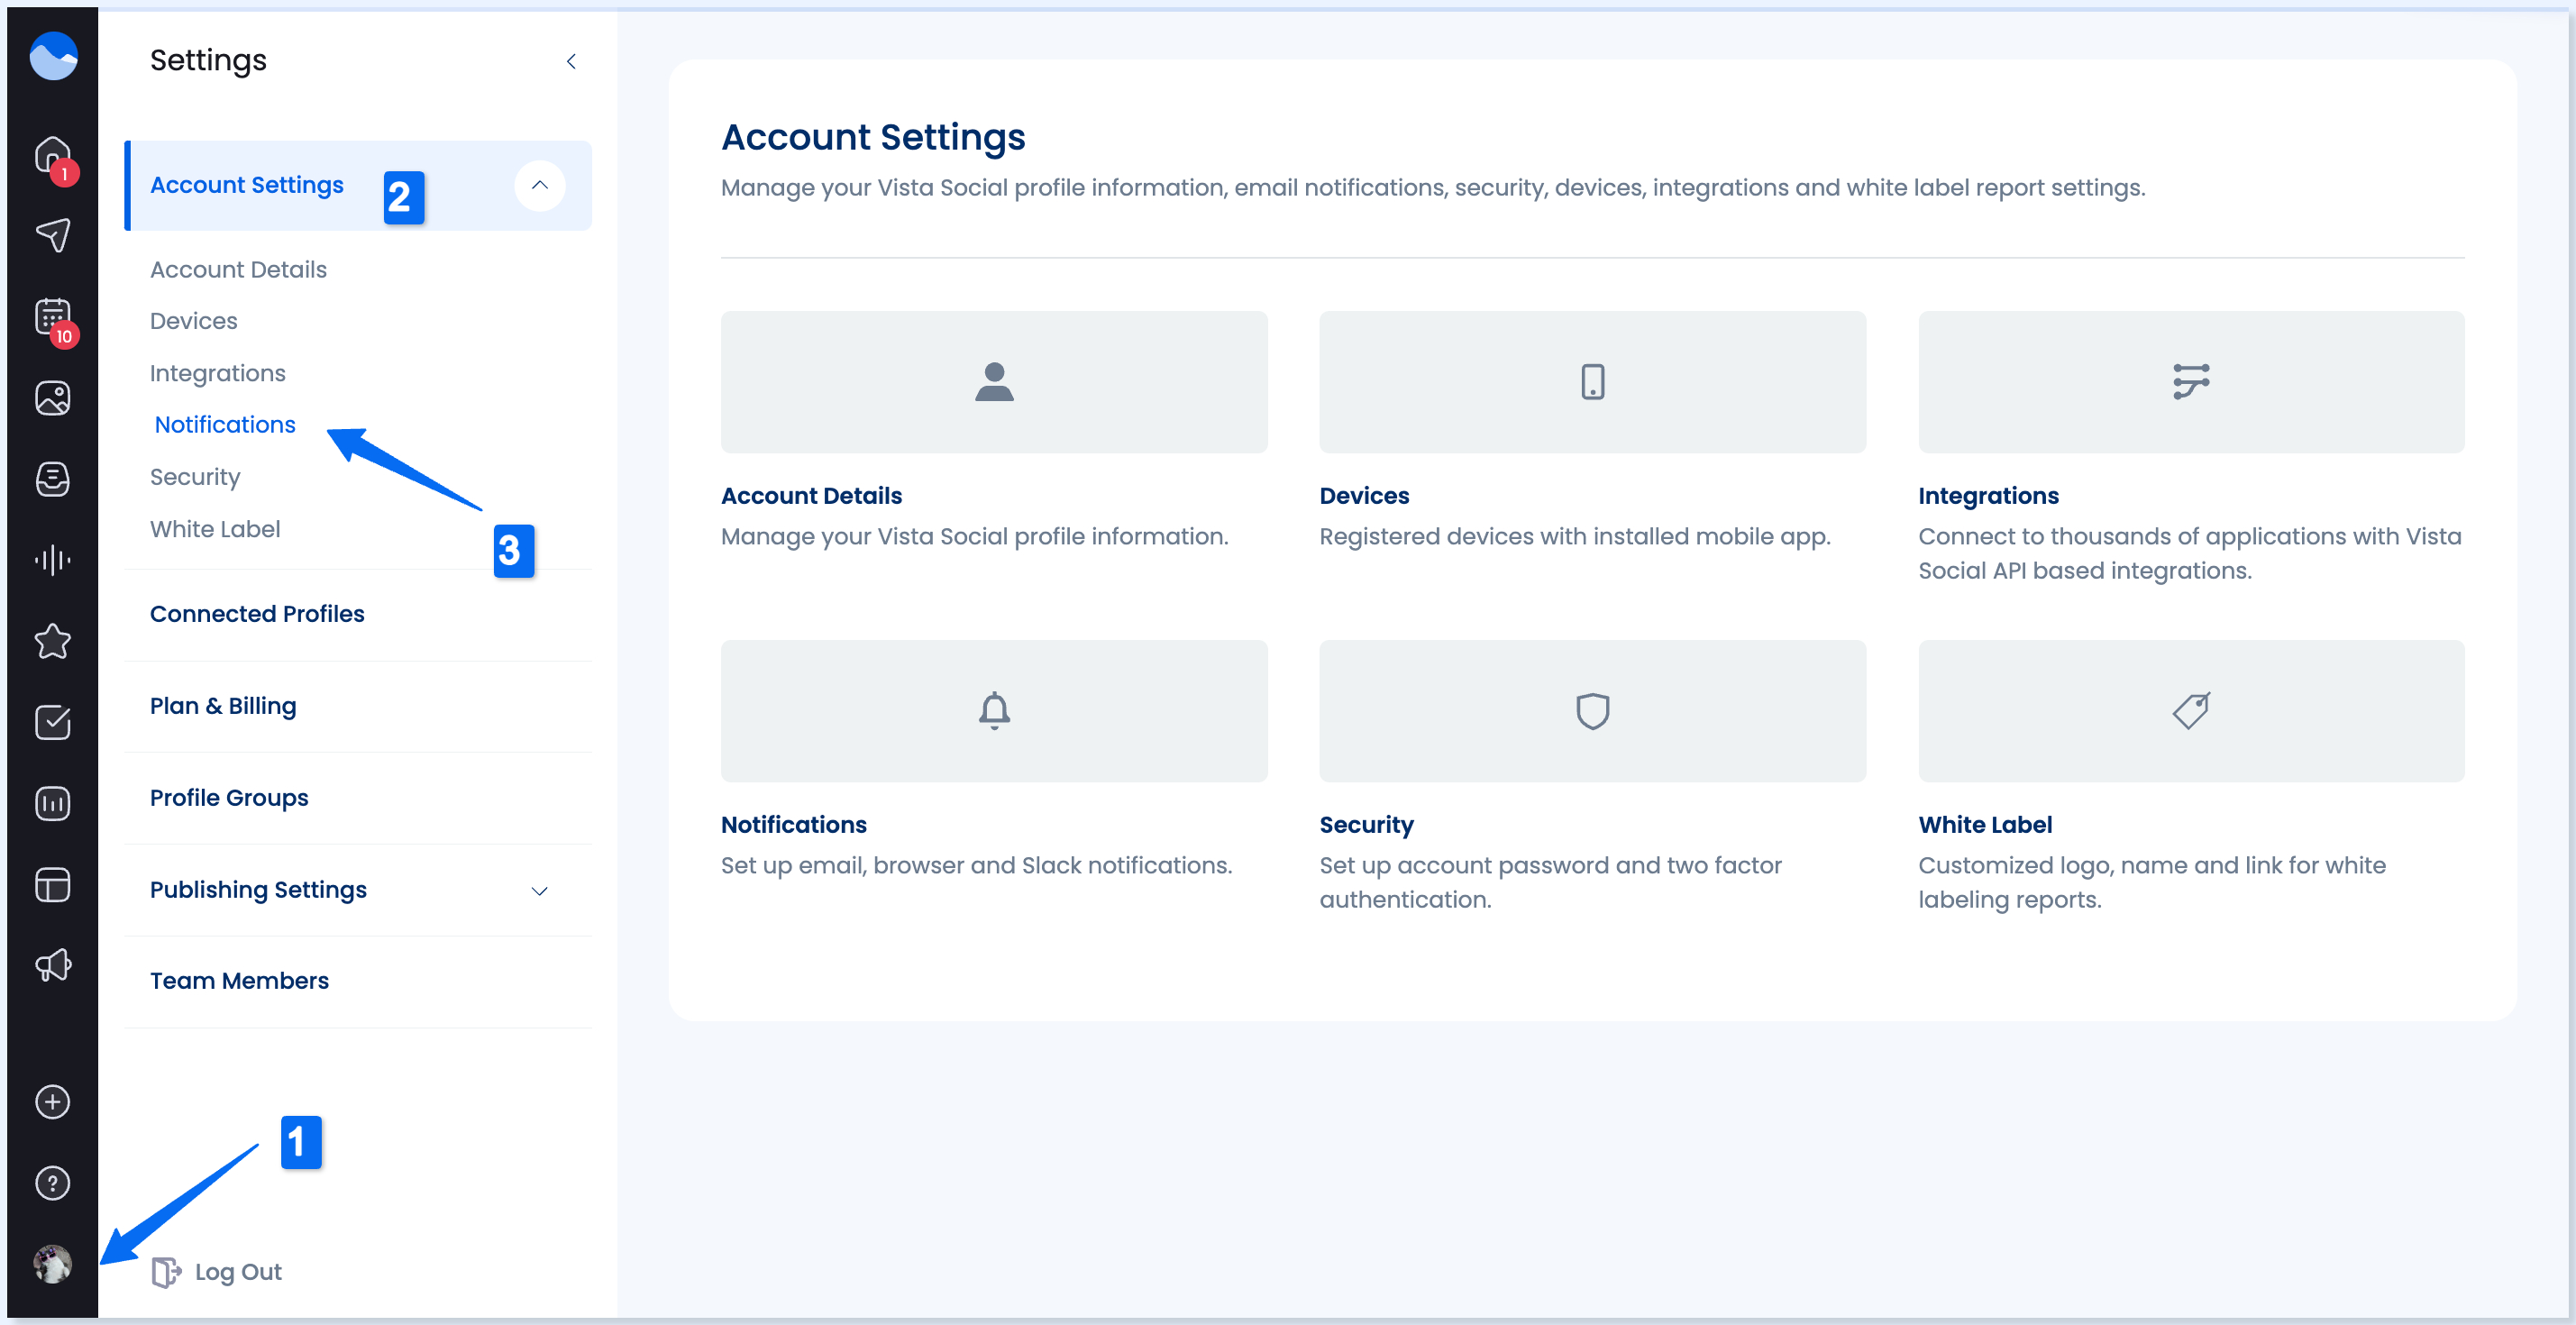The image size is (2576, 1325).
Task: Open the help question mark icon
Action: 53,1183
